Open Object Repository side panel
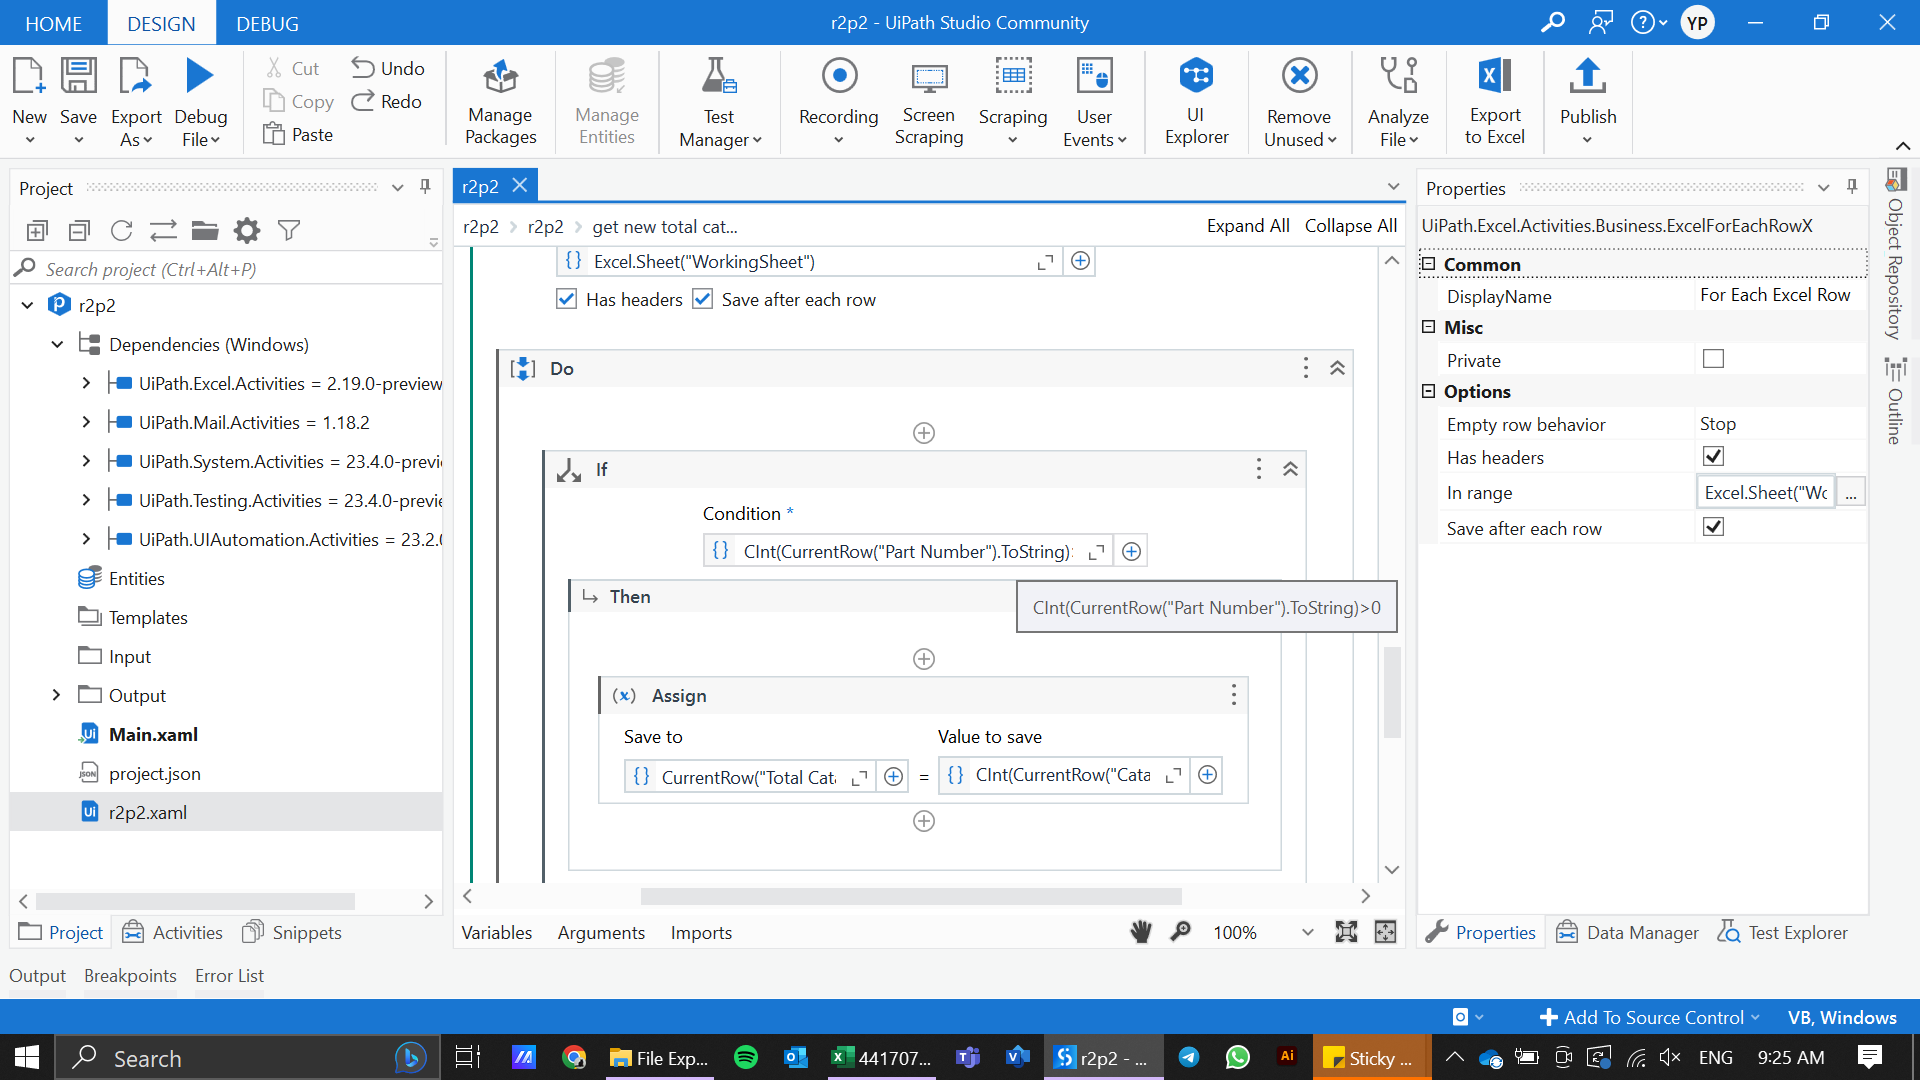Image resolution: width=1920 pixels, height=1080 pixels. (1895, 255)
